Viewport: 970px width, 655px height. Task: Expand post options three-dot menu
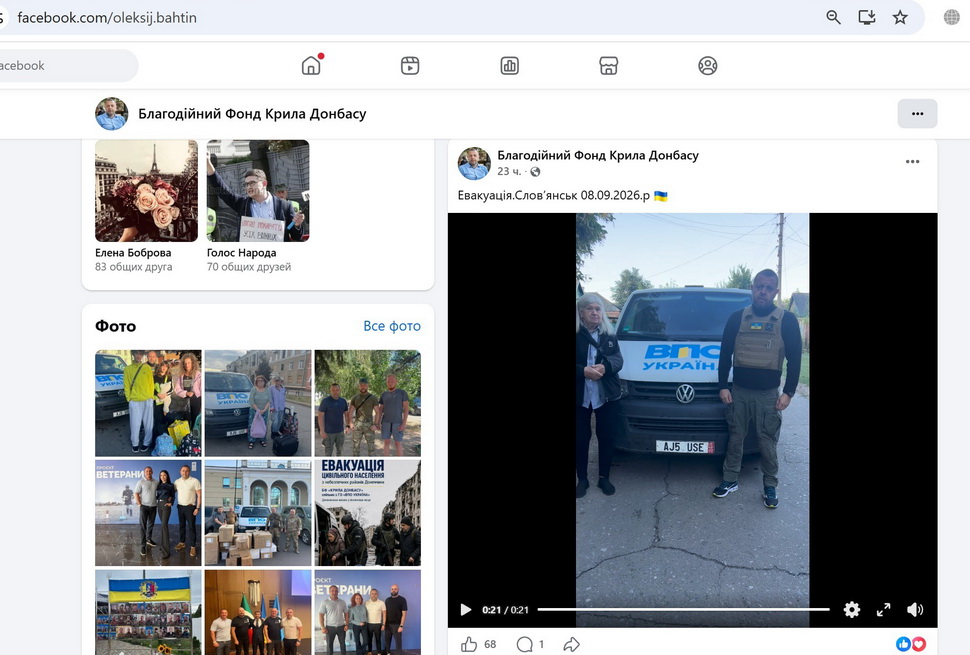click(912, 161)
